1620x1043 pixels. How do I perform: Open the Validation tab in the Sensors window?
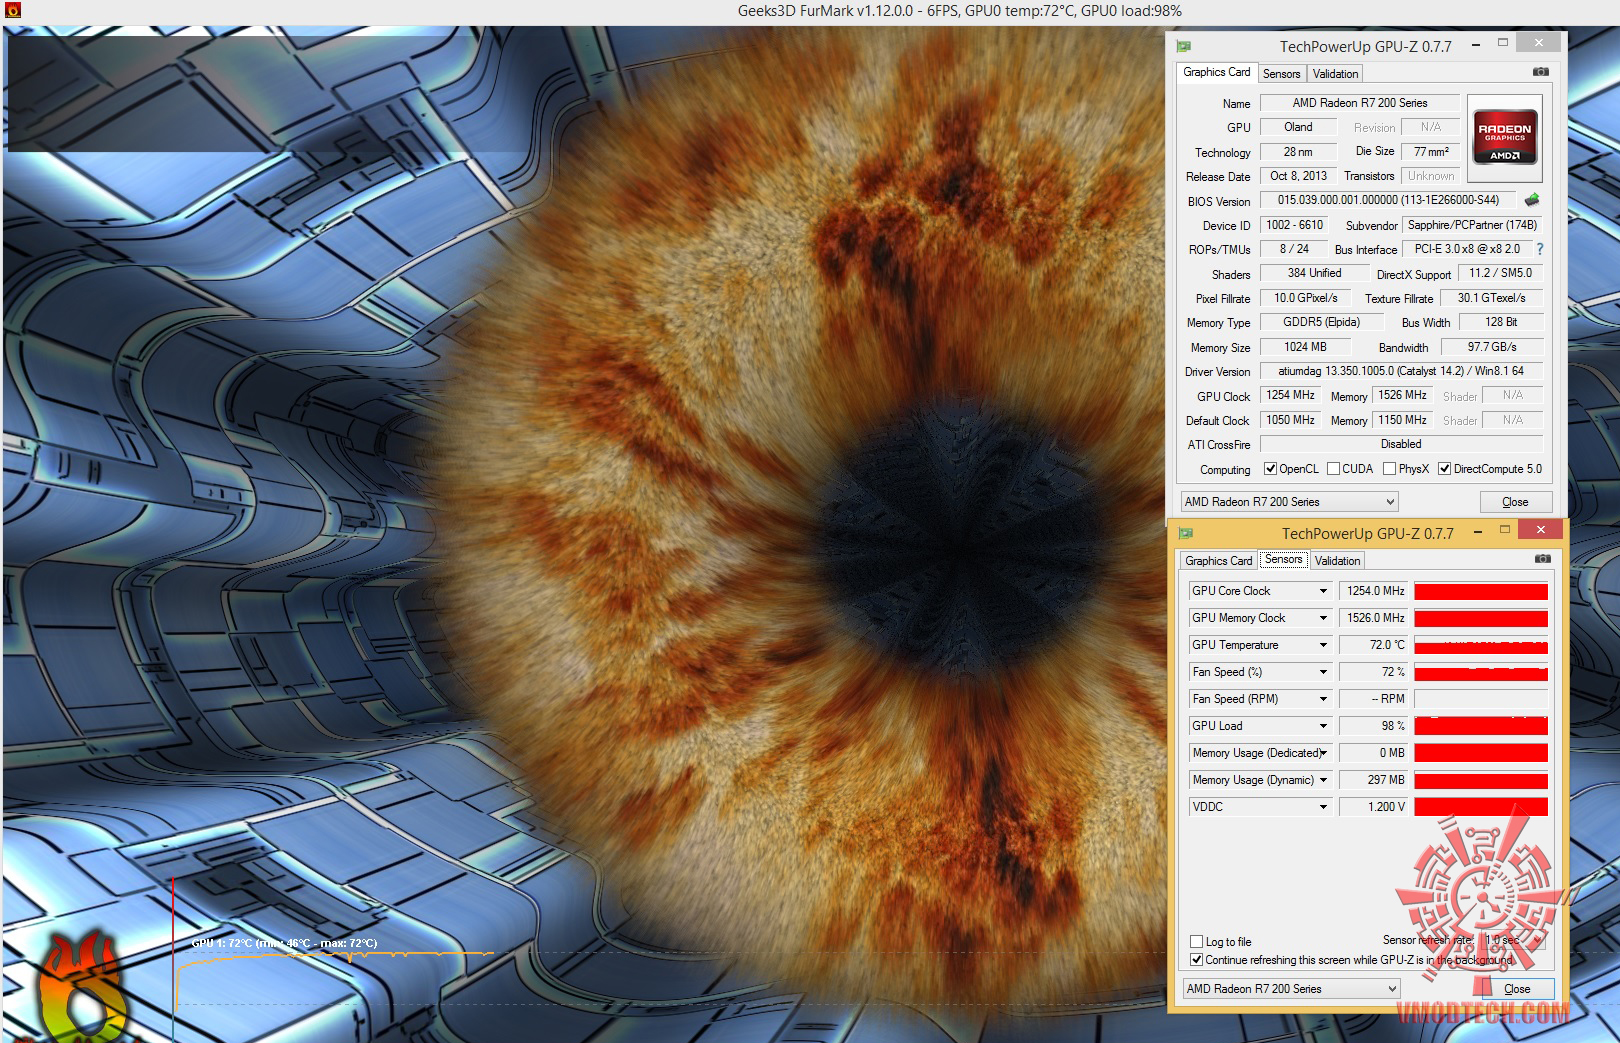pos(1337,561)
